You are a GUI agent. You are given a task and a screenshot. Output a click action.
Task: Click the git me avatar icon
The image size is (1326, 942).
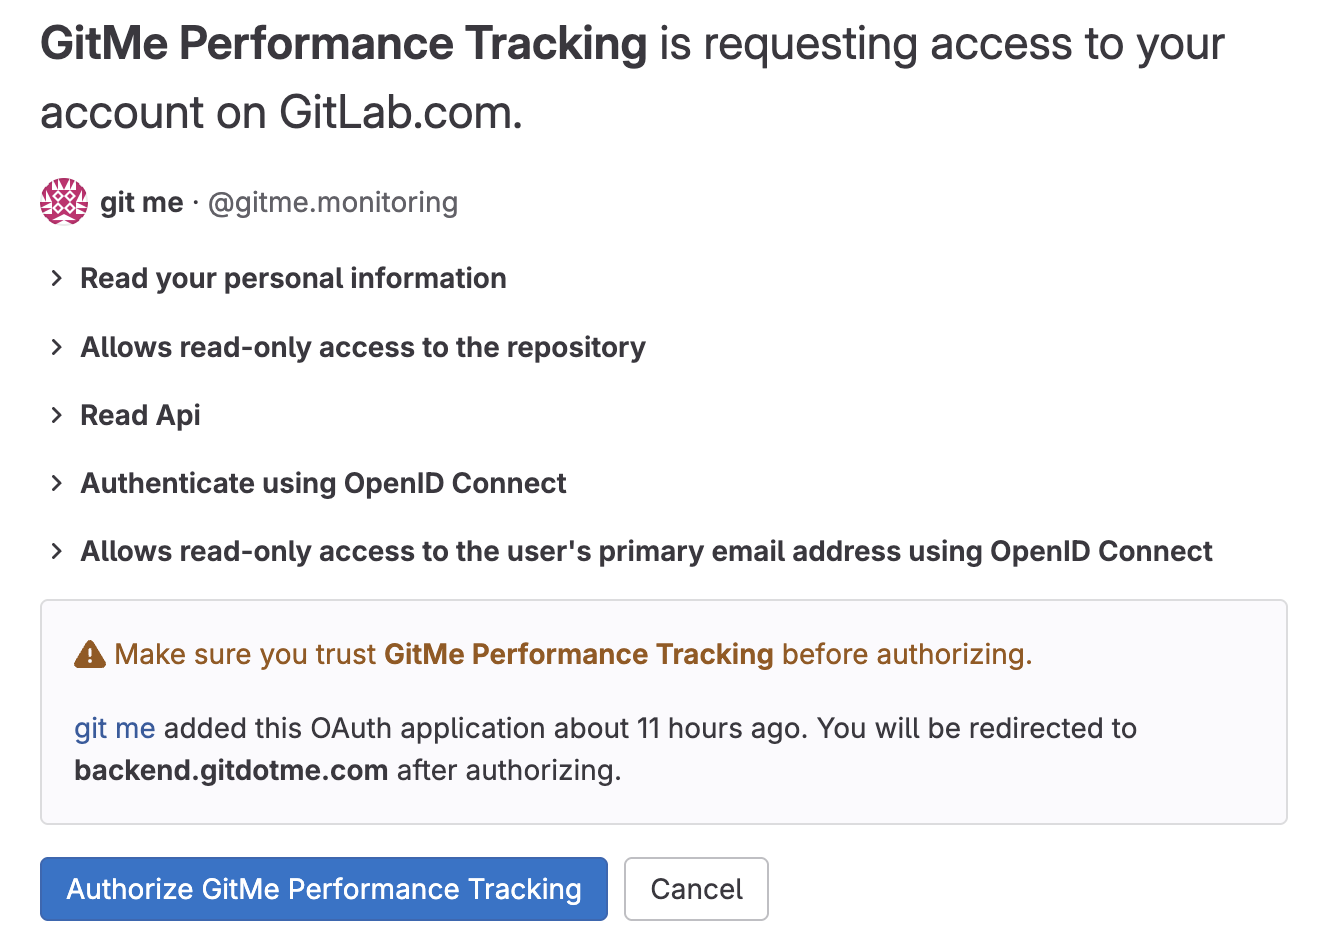click(63, 201)
